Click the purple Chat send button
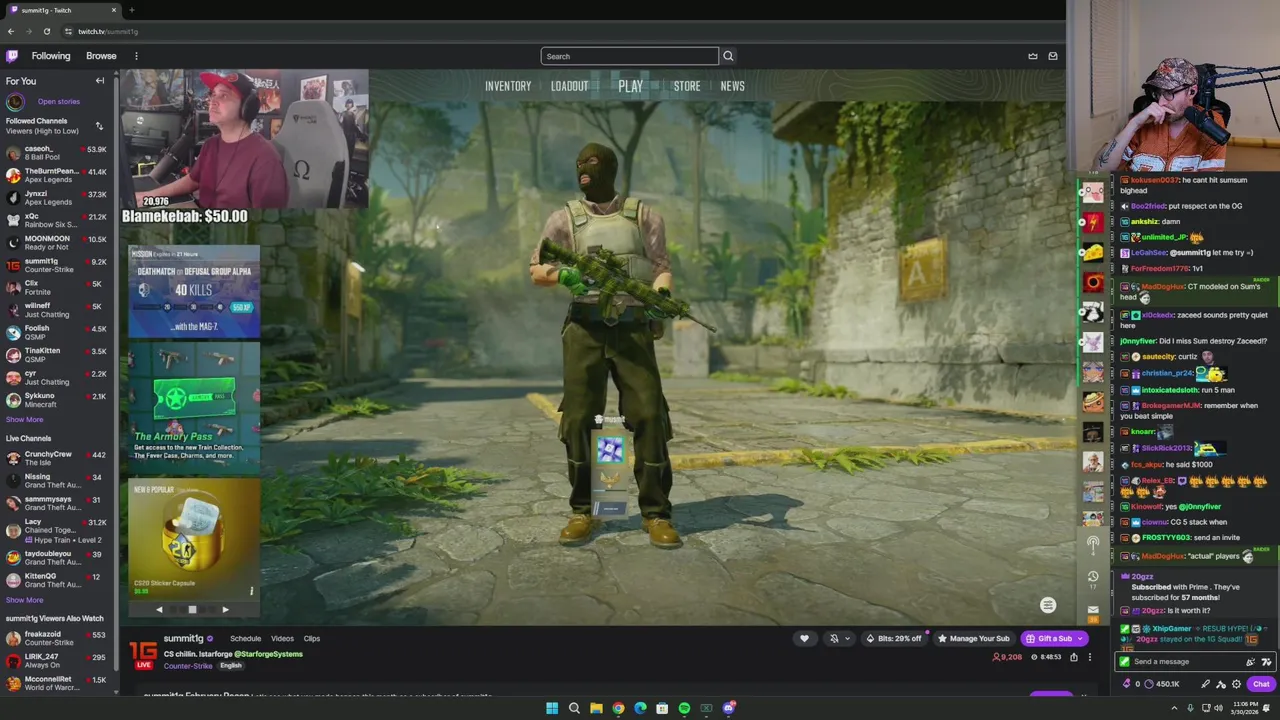This screenshot has height=720, width=1280. tap(1261, 684)
